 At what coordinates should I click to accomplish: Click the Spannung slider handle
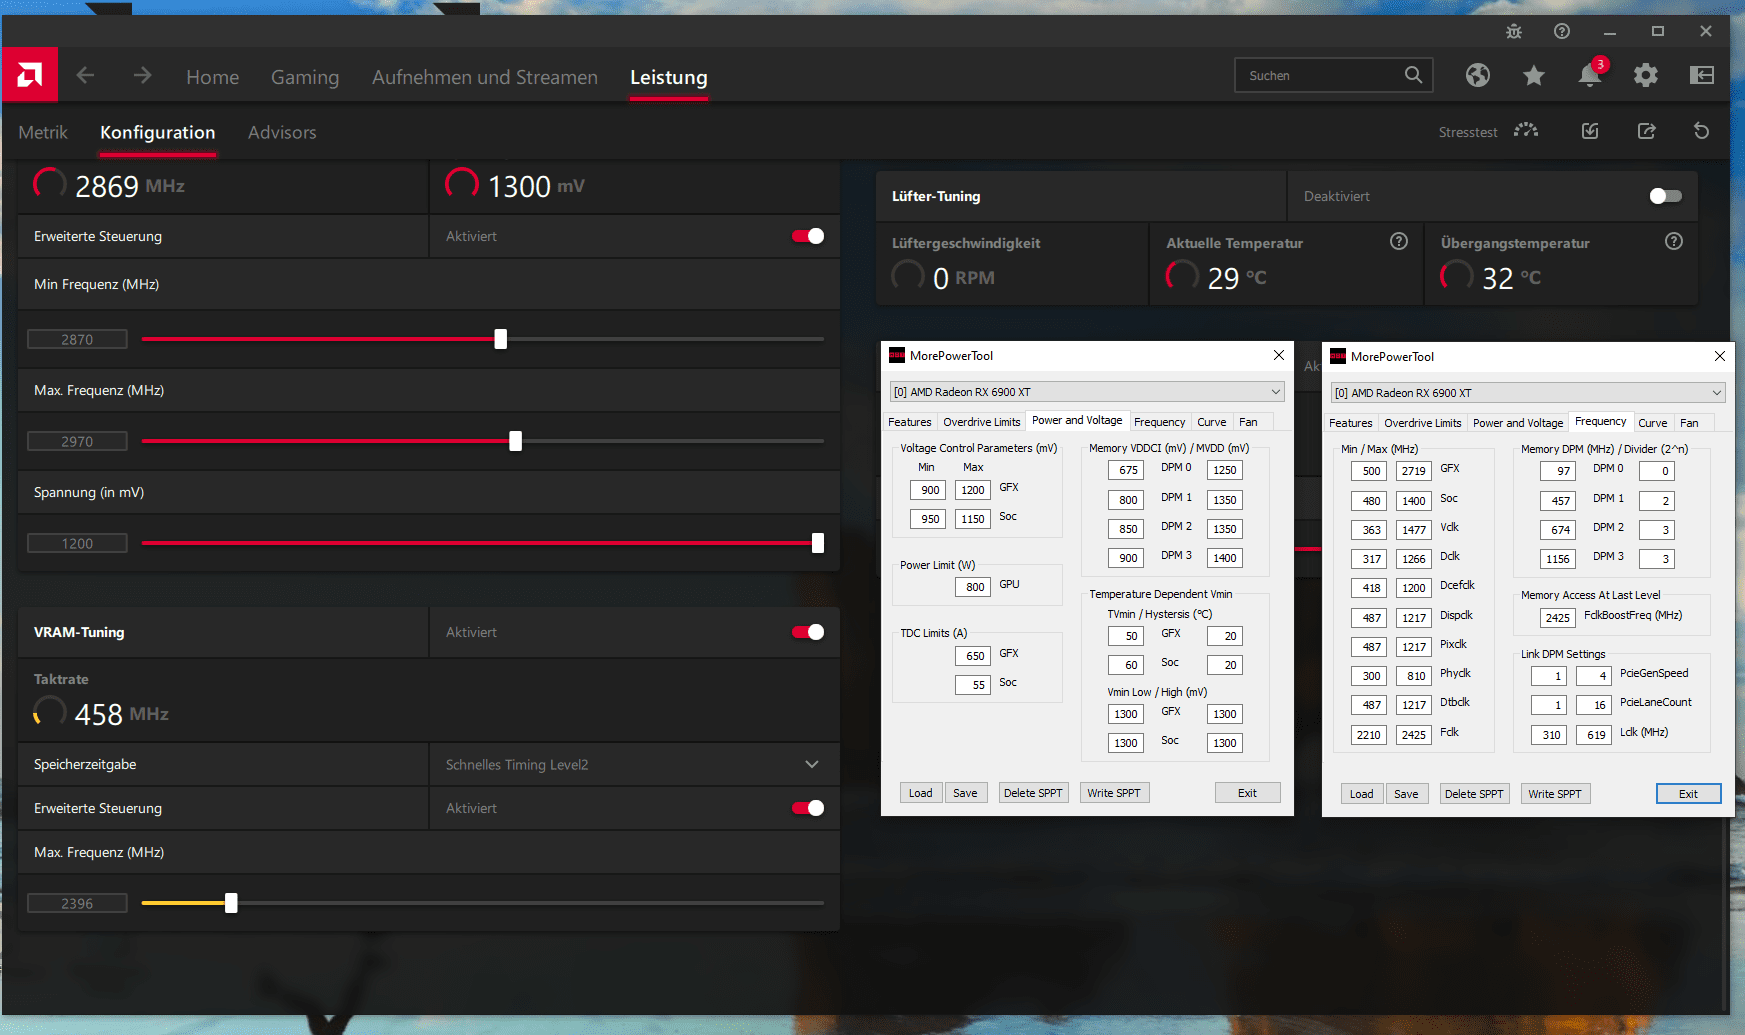tap(818, 543)
